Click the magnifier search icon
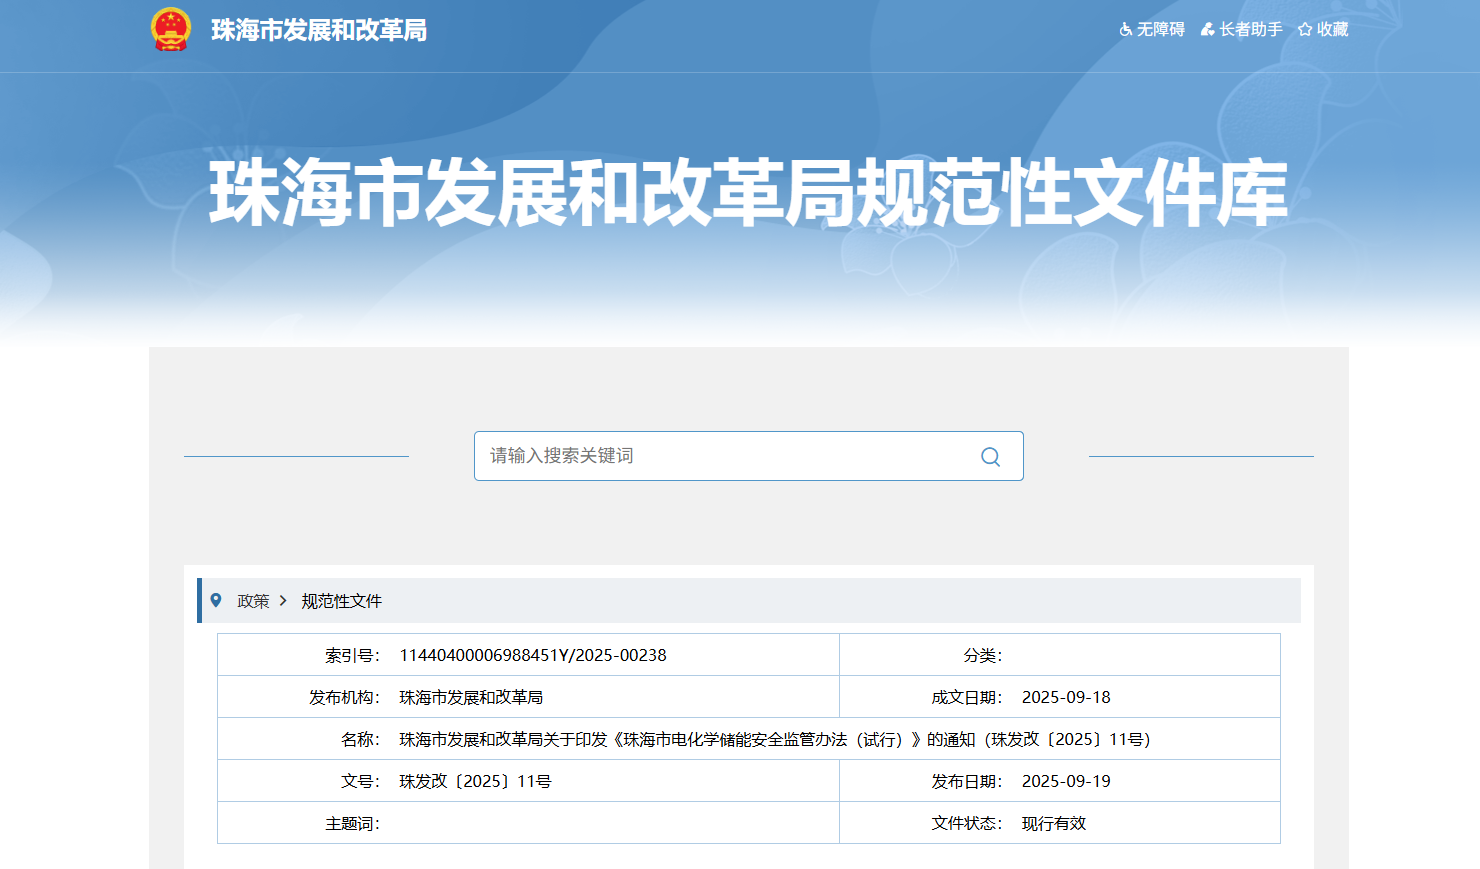 [990, 456]
